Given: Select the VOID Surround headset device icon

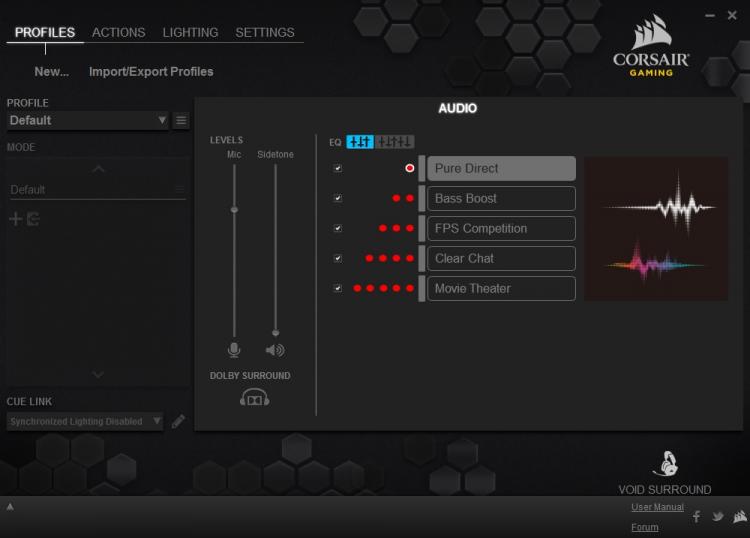Looking at the screenshot, I should tap(666, 463).
